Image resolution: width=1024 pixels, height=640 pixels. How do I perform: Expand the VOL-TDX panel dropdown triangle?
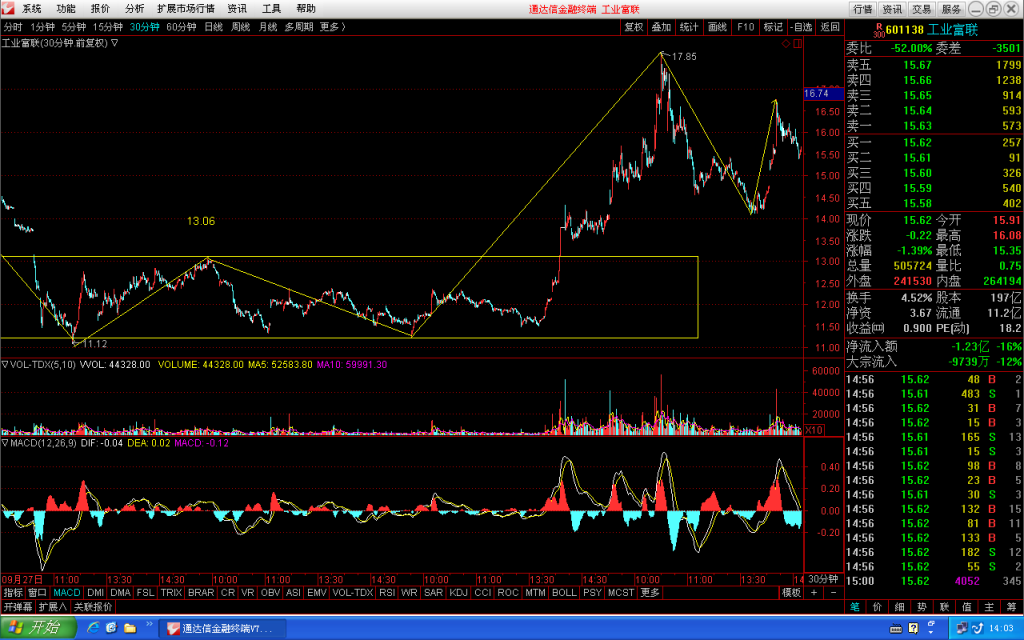(x=5, y=364)
